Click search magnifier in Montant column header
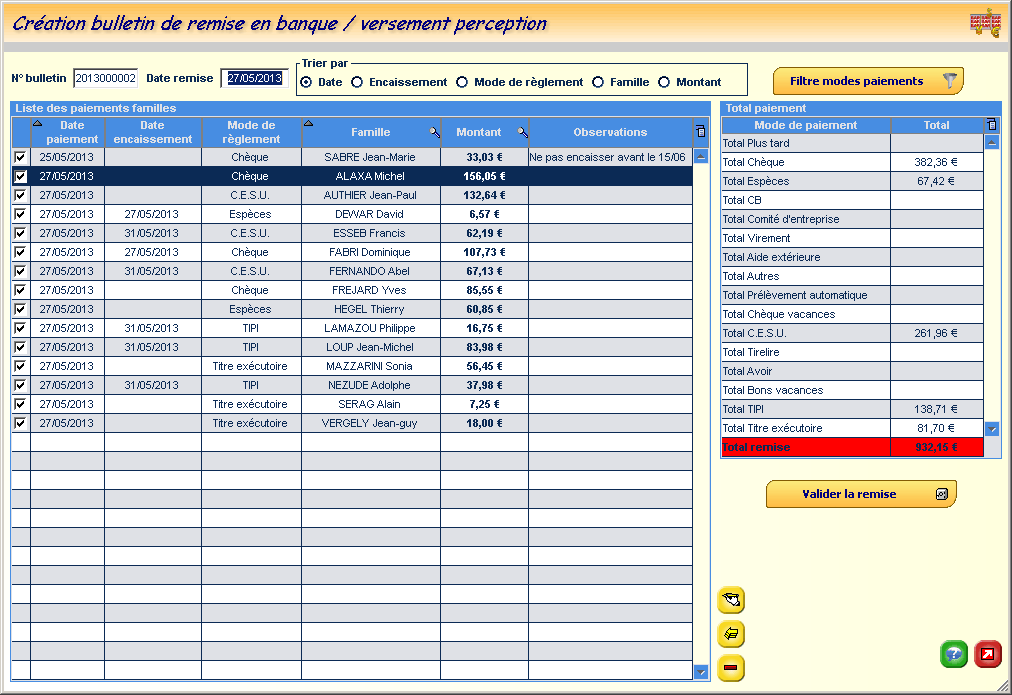This screenshot has width=1012, height=695. [522, 132]
